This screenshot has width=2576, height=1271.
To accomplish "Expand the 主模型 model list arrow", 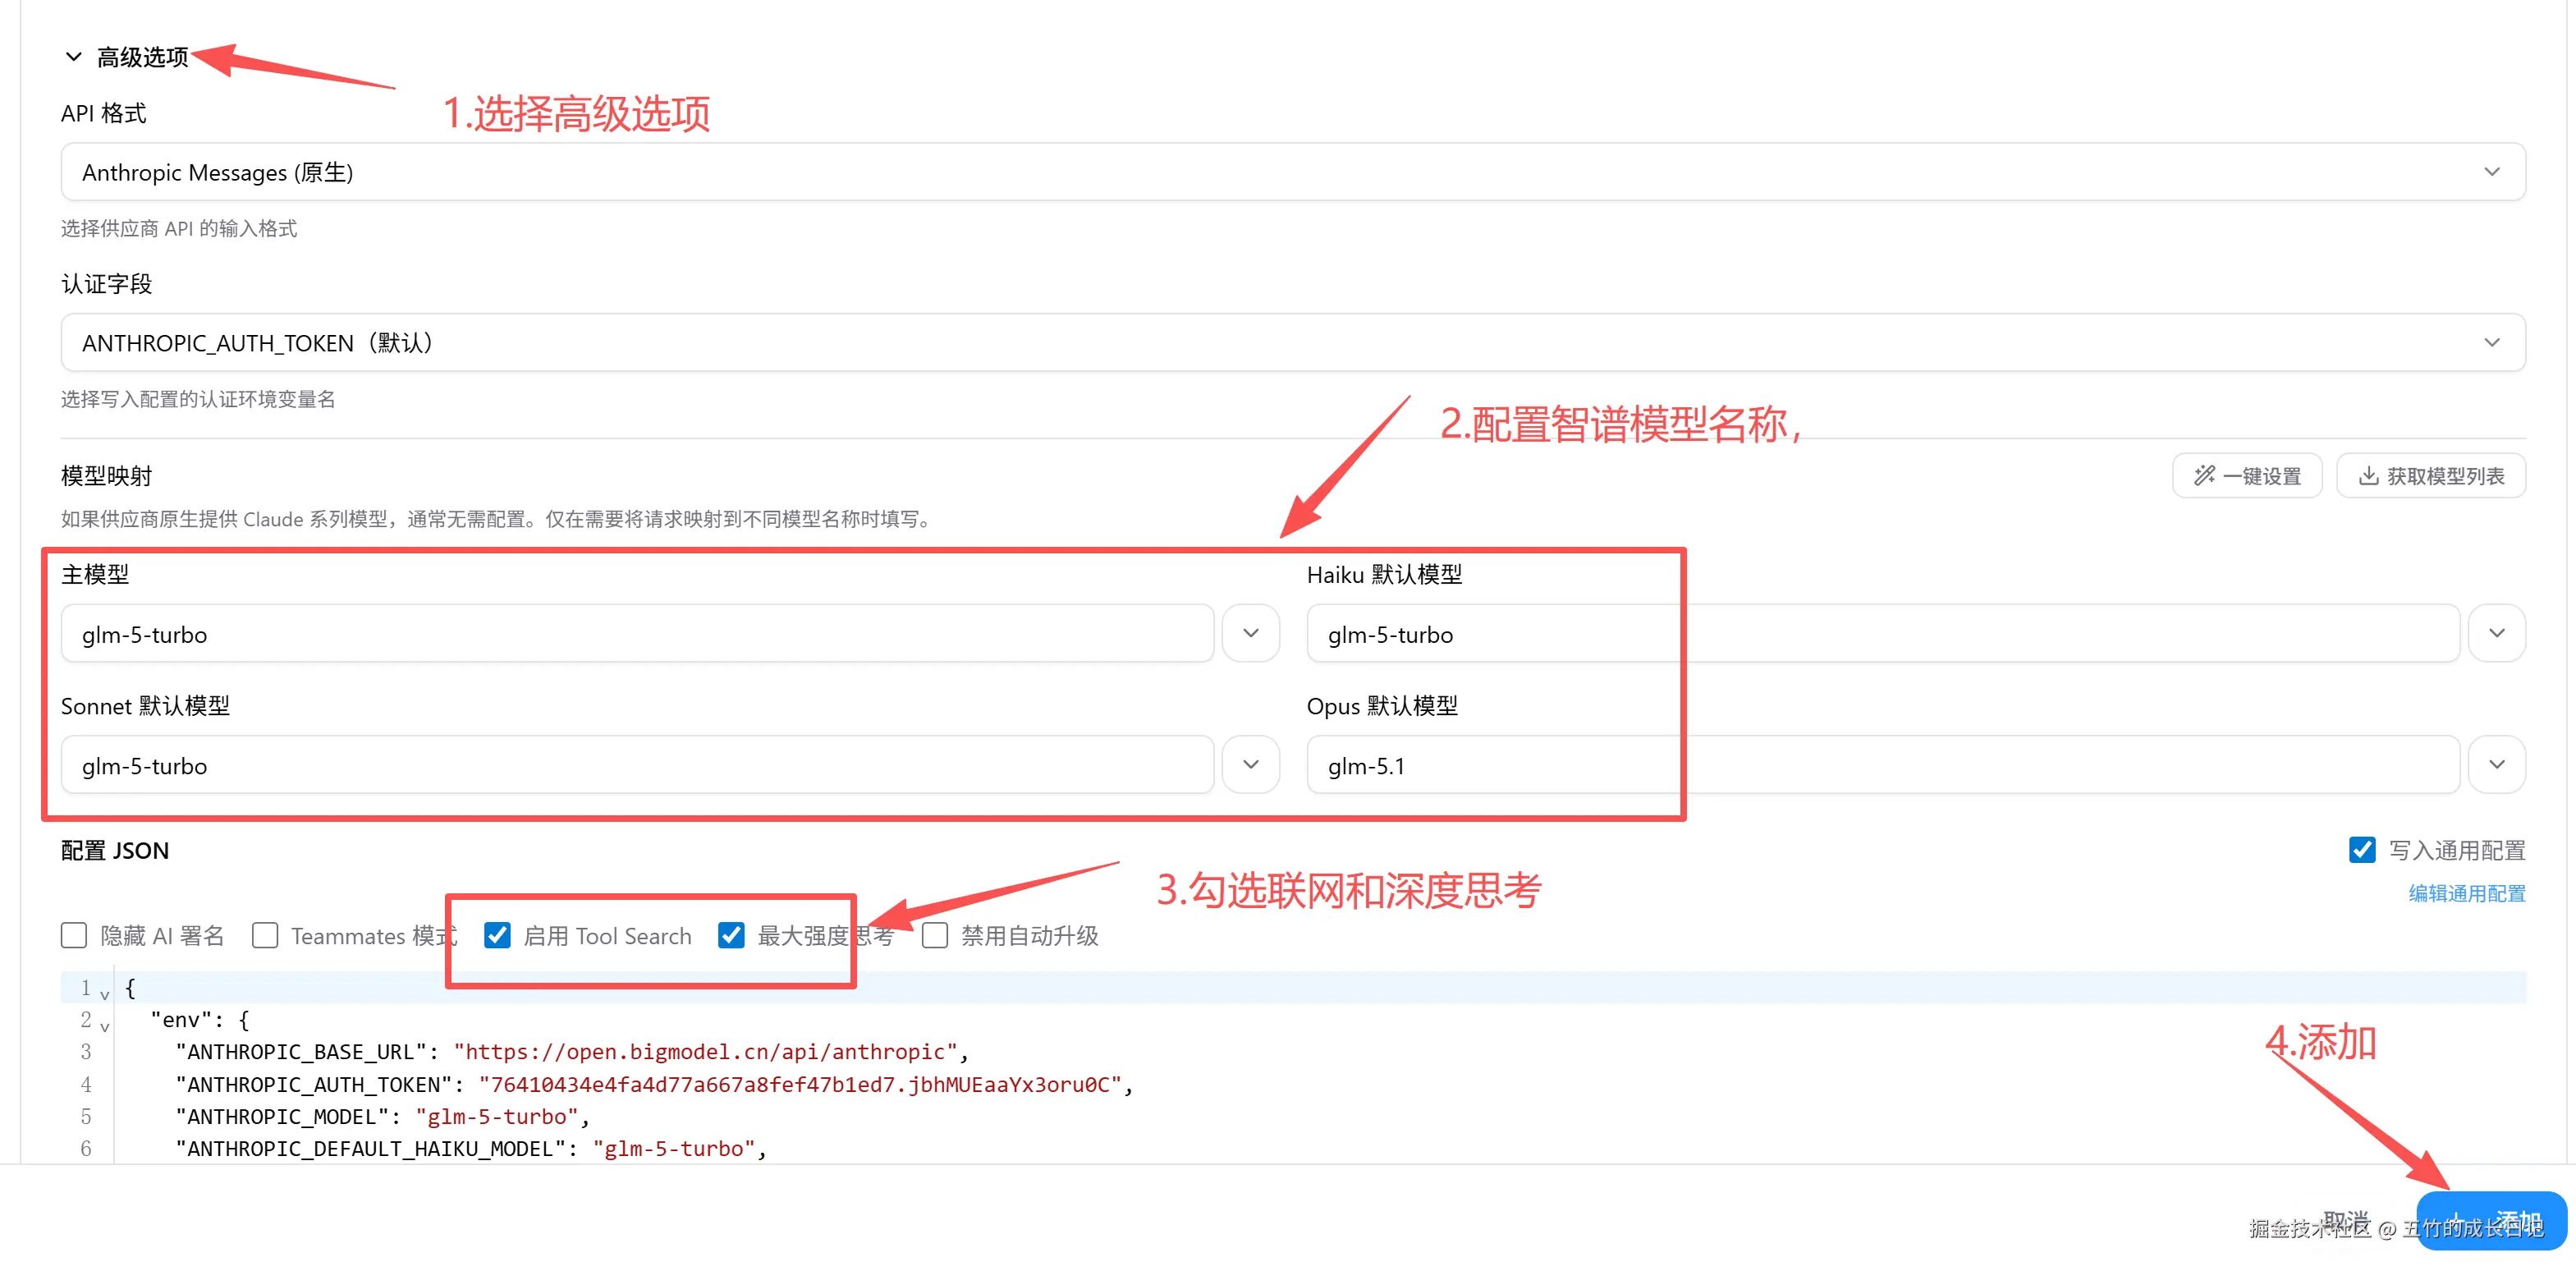I will [1251, 633].
